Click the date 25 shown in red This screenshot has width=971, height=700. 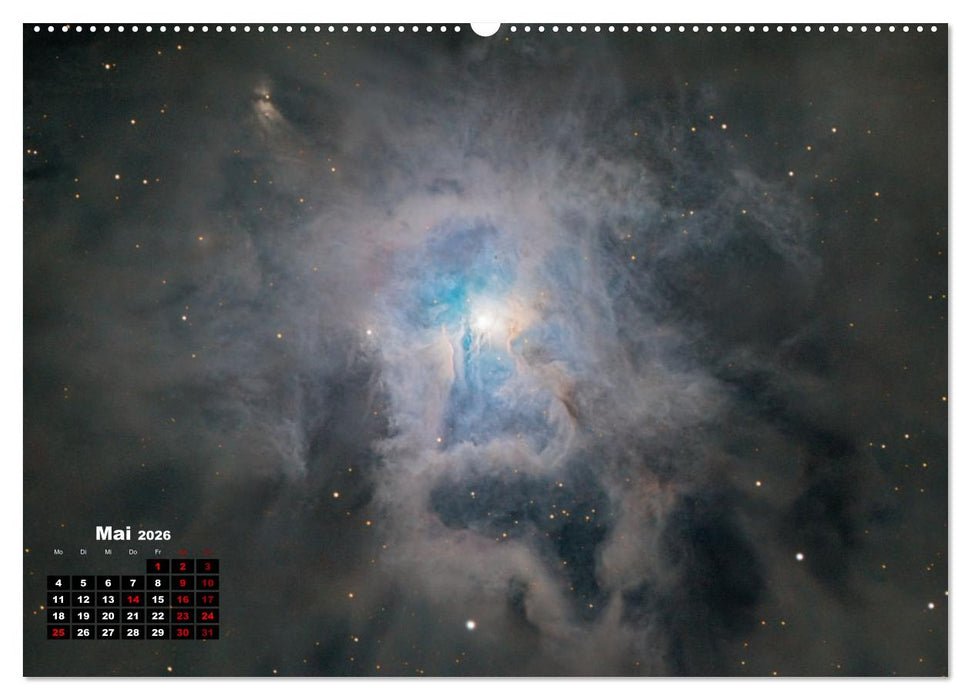click(59, 632)
